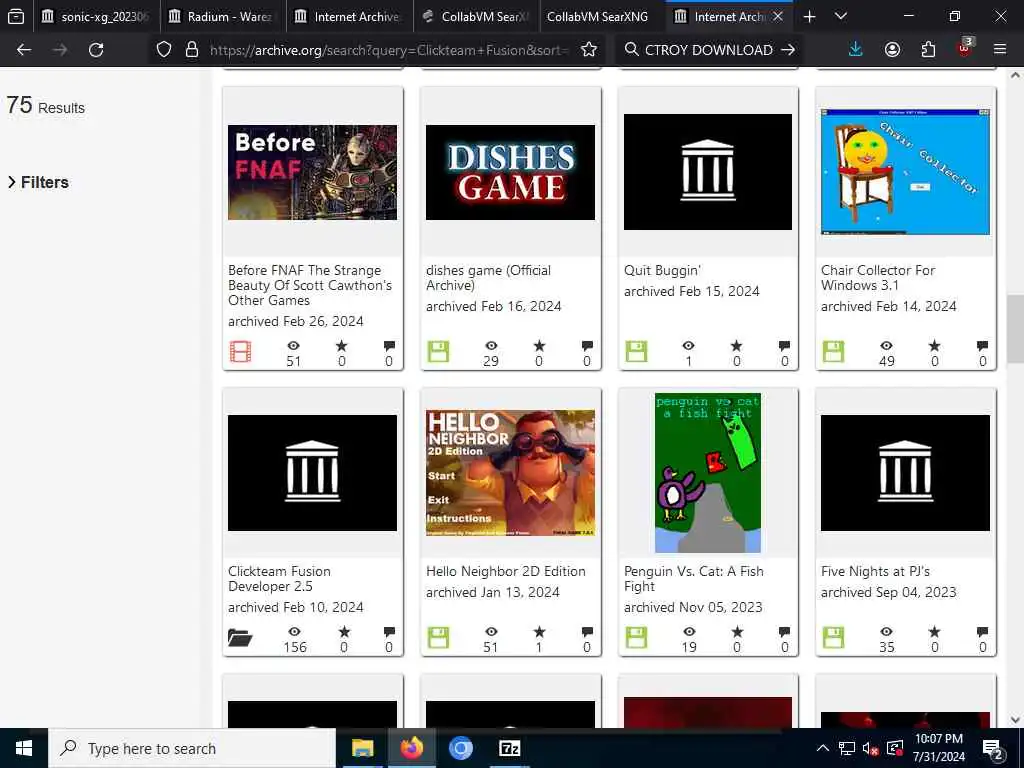The height and width of the screenshot is (768, 1024).
Task: Click the movie icon on Before FNAF card
Action: [240, 352]
